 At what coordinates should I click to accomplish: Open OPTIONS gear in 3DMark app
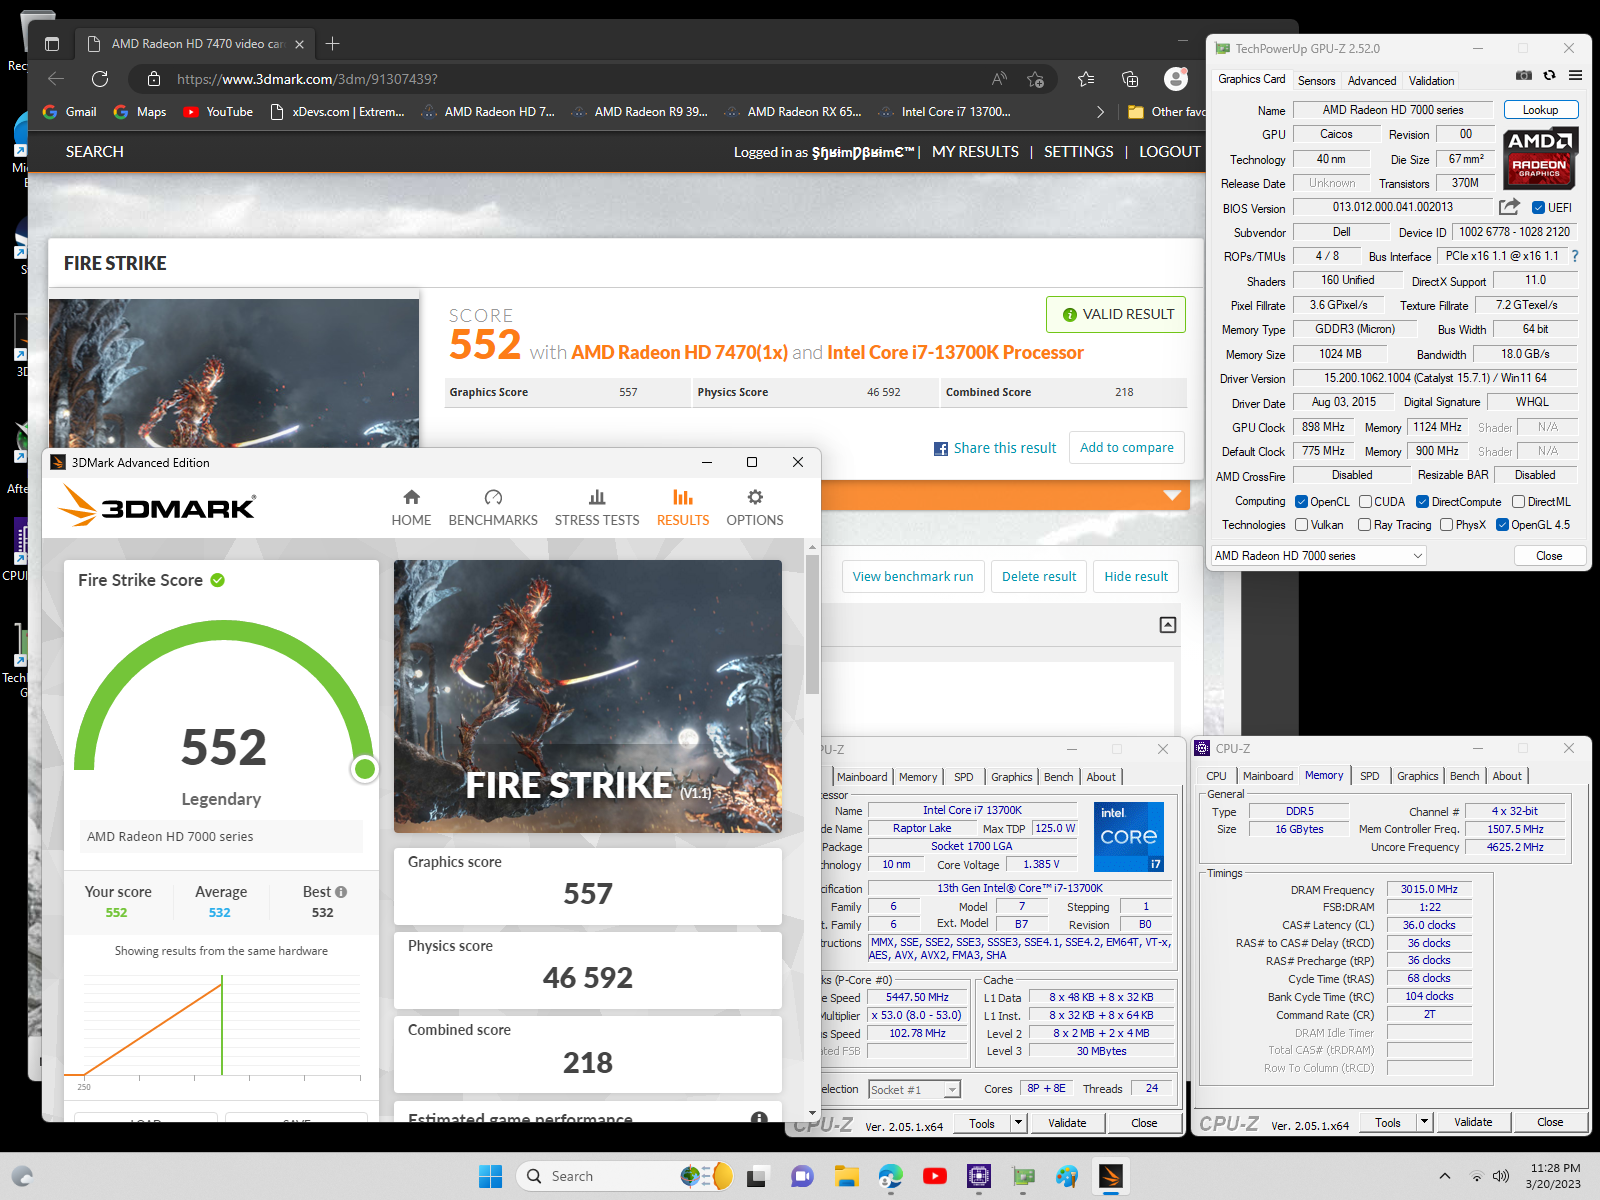pyautogui.click(x=755, y=507)
